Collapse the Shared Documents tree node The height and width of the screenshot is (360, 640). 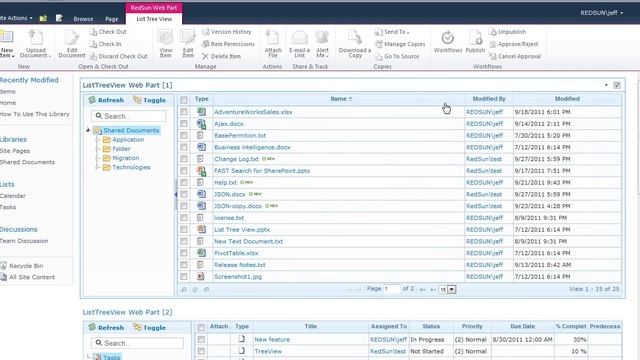click(88, 130)
